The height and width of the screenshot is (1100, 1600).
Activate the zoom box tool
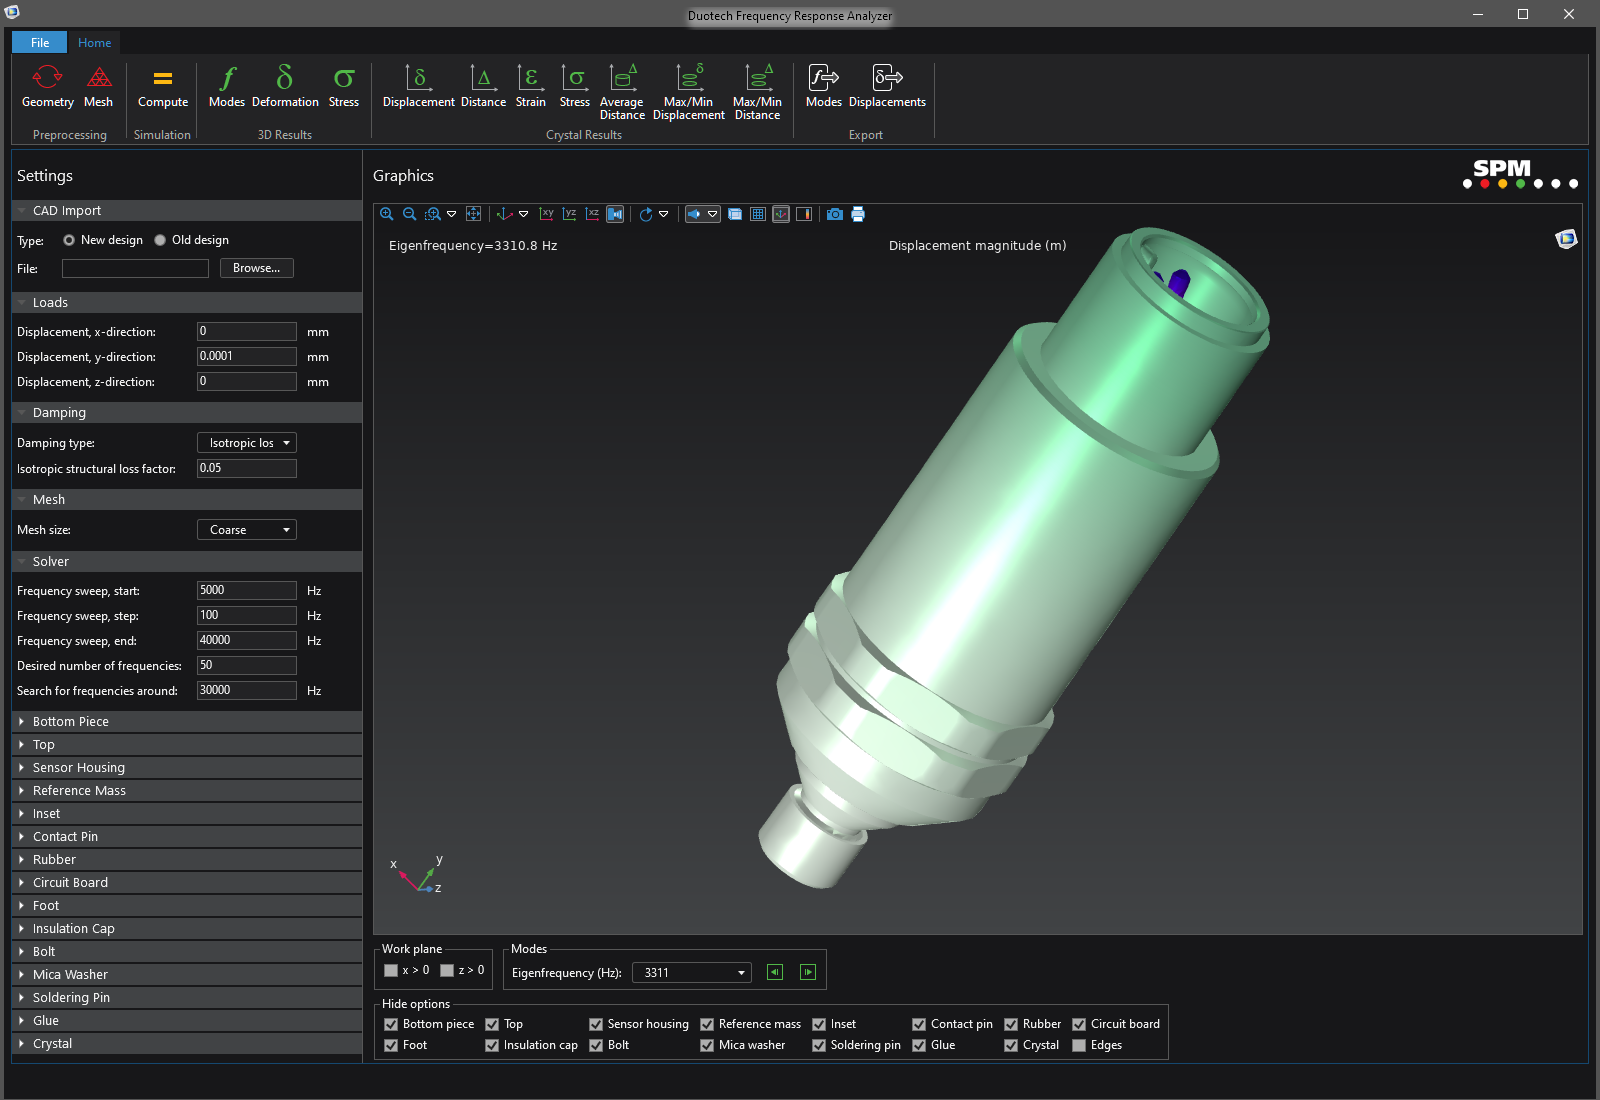pyautogui.click(x=433, y=214)
